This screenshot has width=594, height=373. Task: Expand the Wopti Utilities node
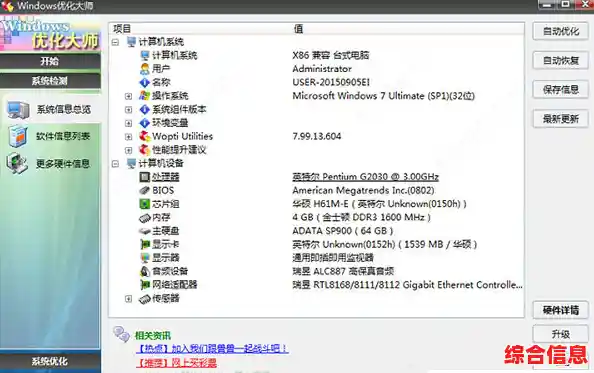pyautogui.click(x=128, y=137)
